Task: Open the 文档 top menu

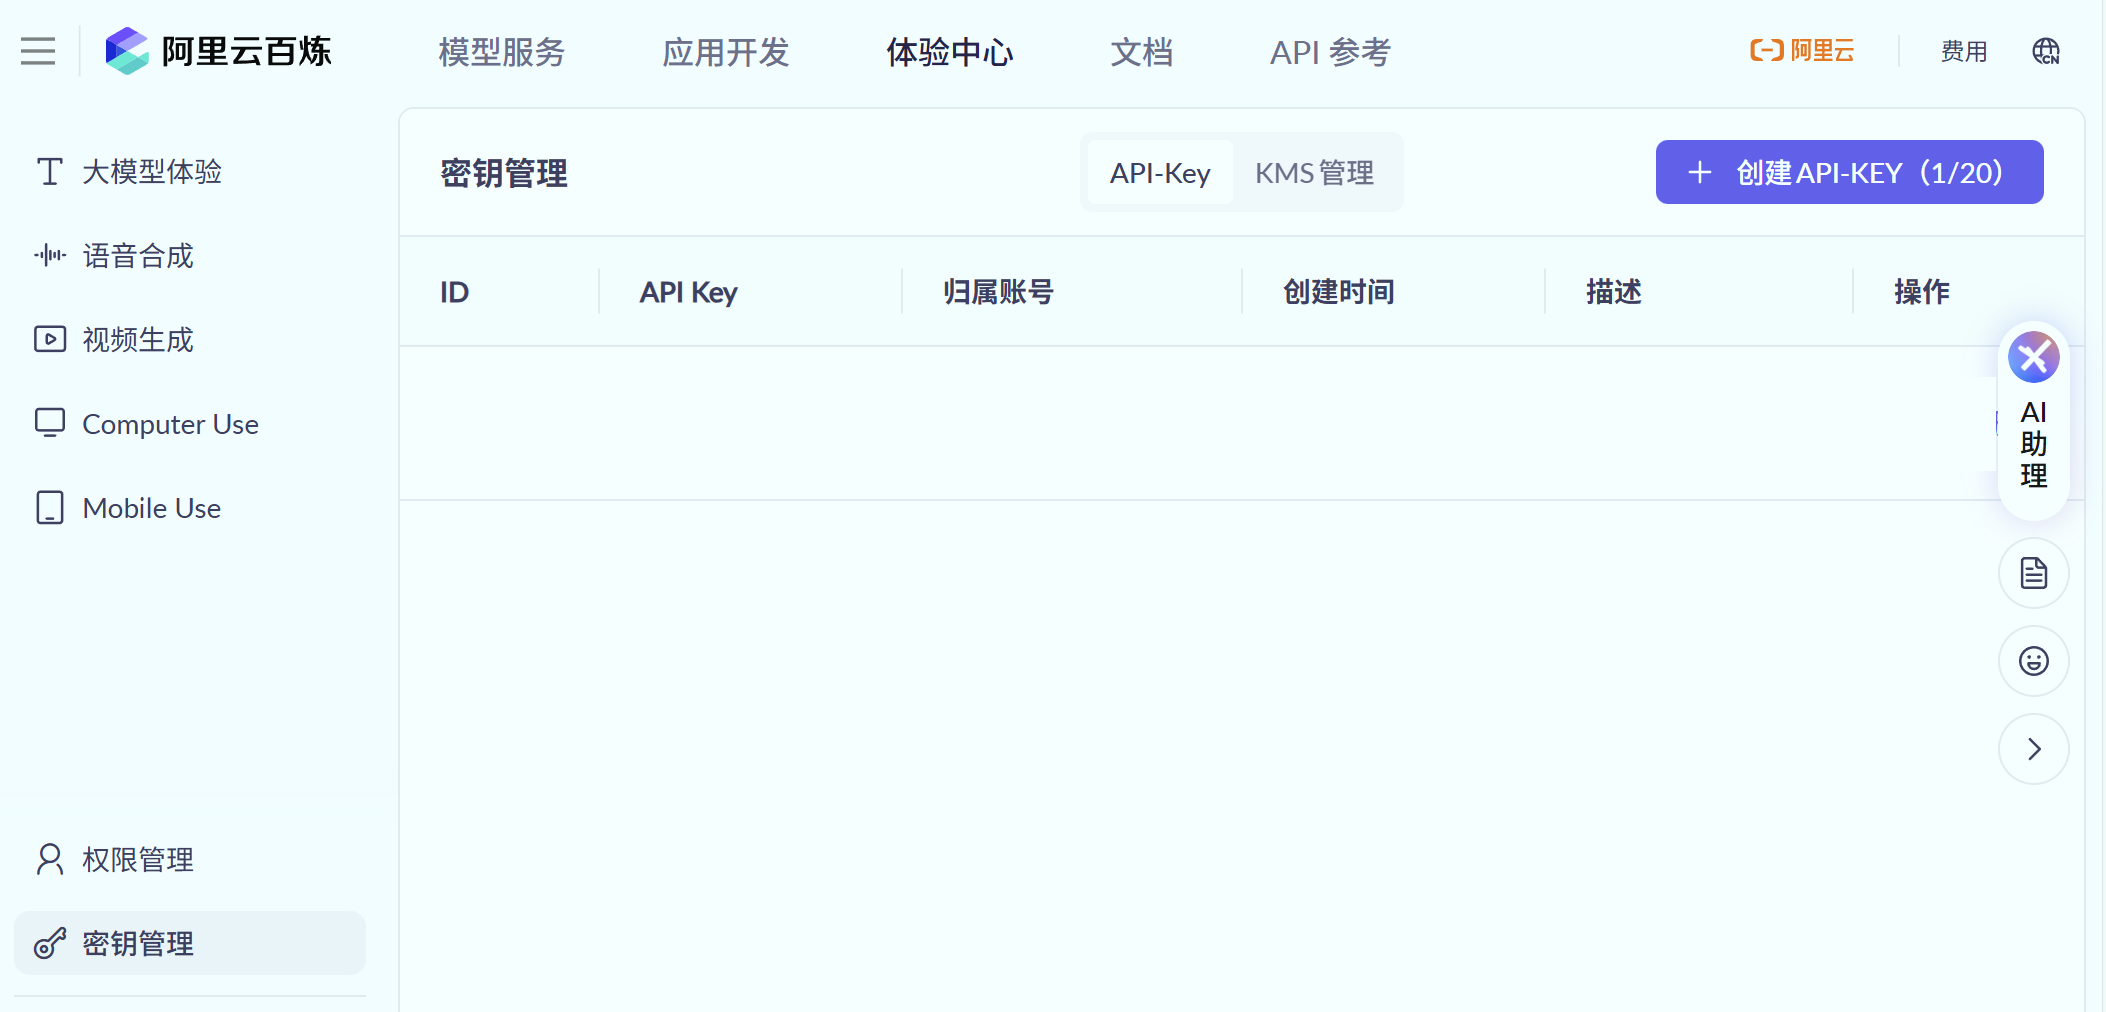Action: [x=1141, y=52]
